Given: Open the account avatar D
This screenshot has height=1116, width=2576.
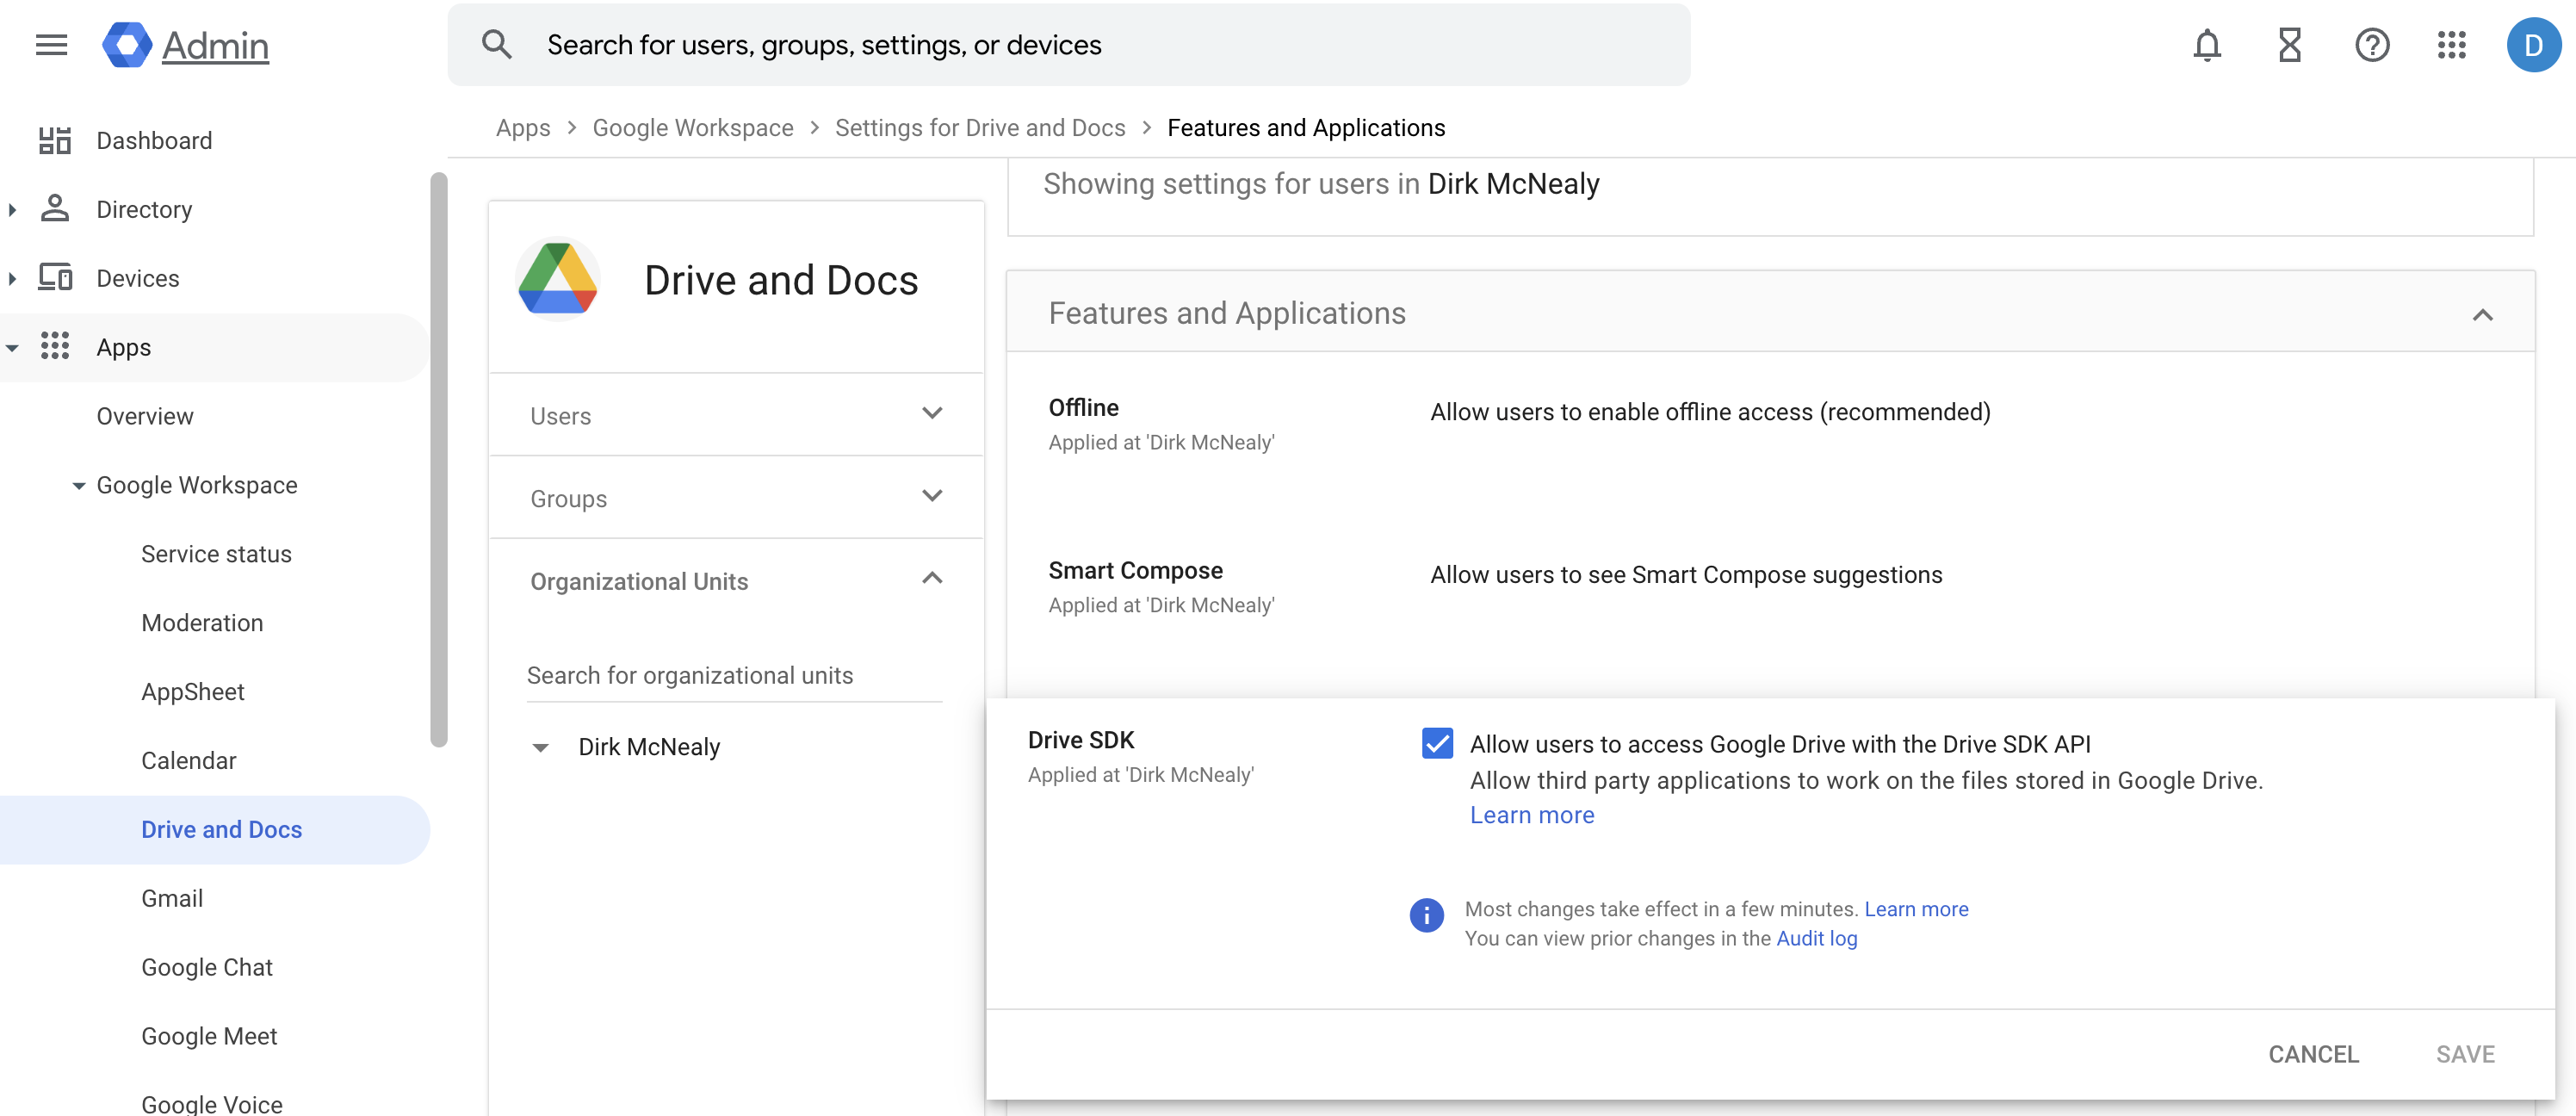Looking at the screenshot, I should tap(2533, 45).
